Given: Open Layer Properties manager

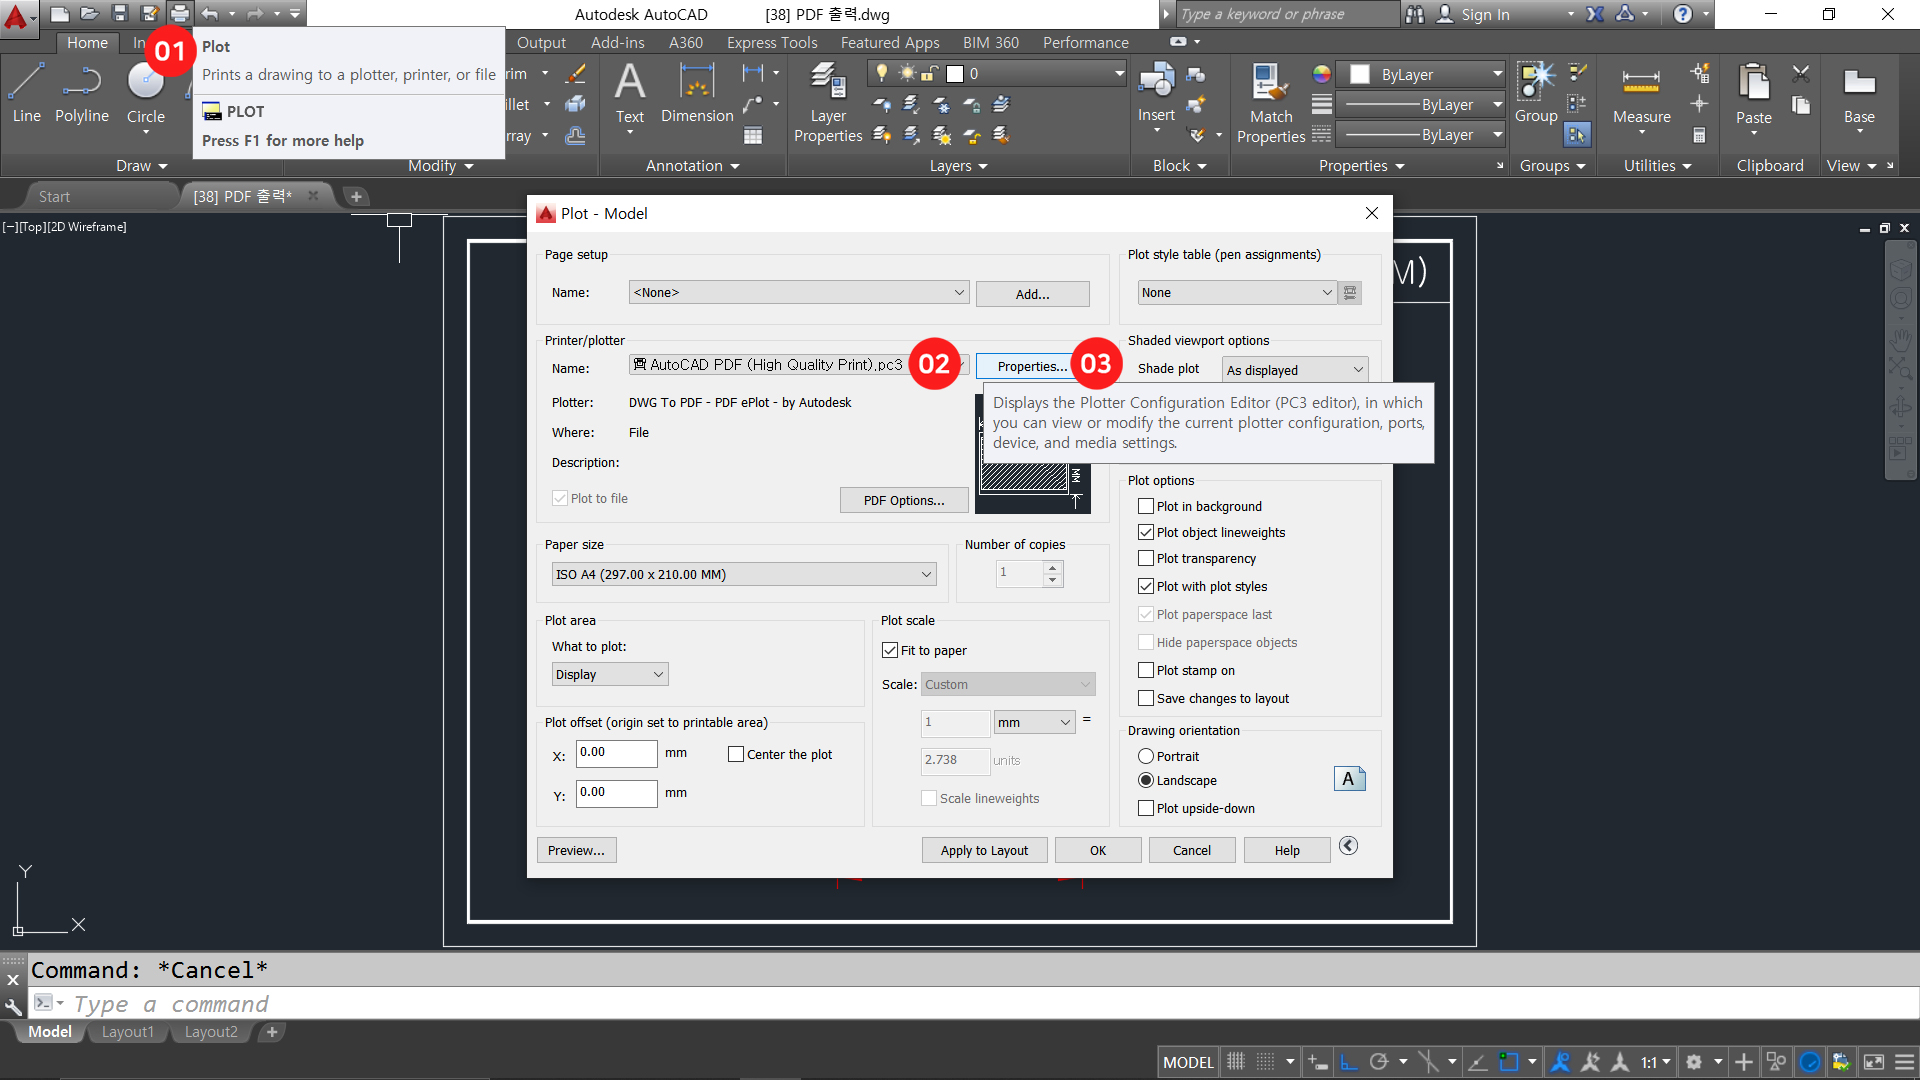Looking at the screenshot, I should point(828,103).
